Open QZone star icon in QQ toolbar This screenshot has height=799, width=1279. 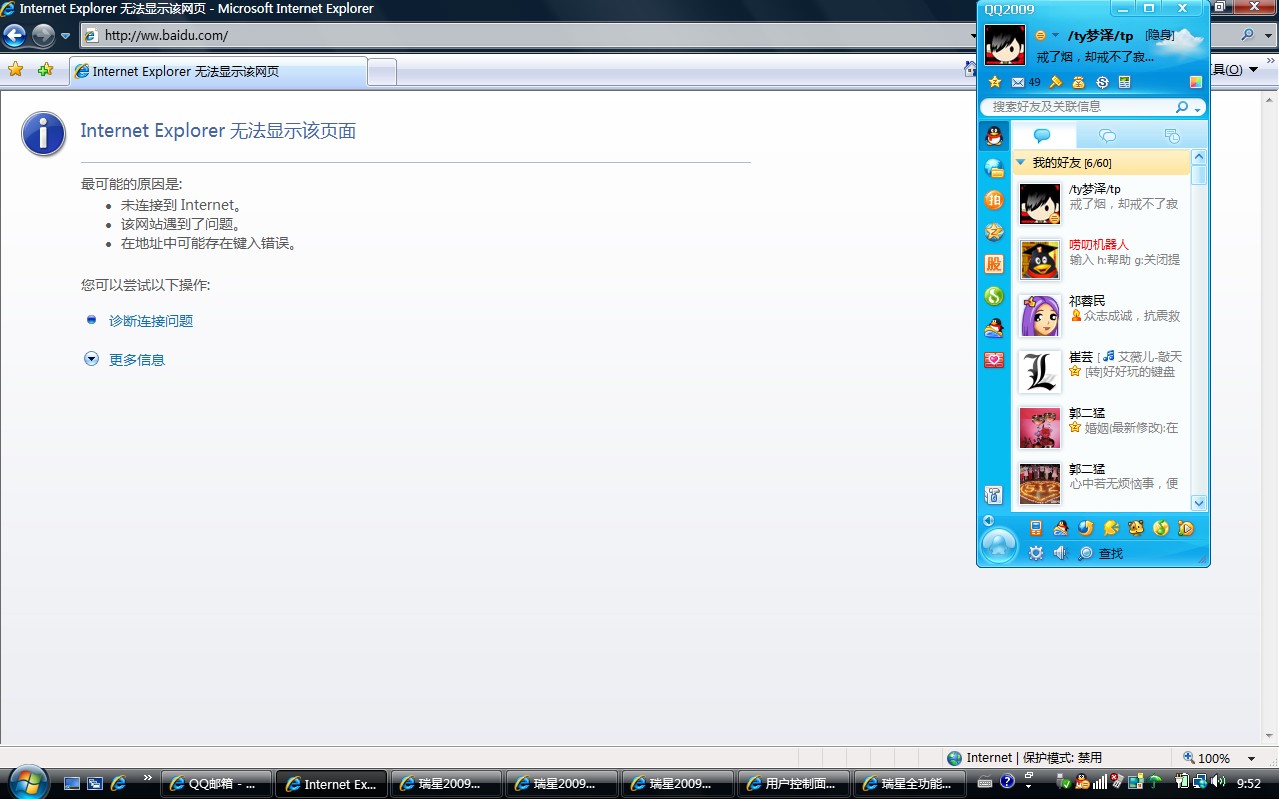(x=995, y=82)
